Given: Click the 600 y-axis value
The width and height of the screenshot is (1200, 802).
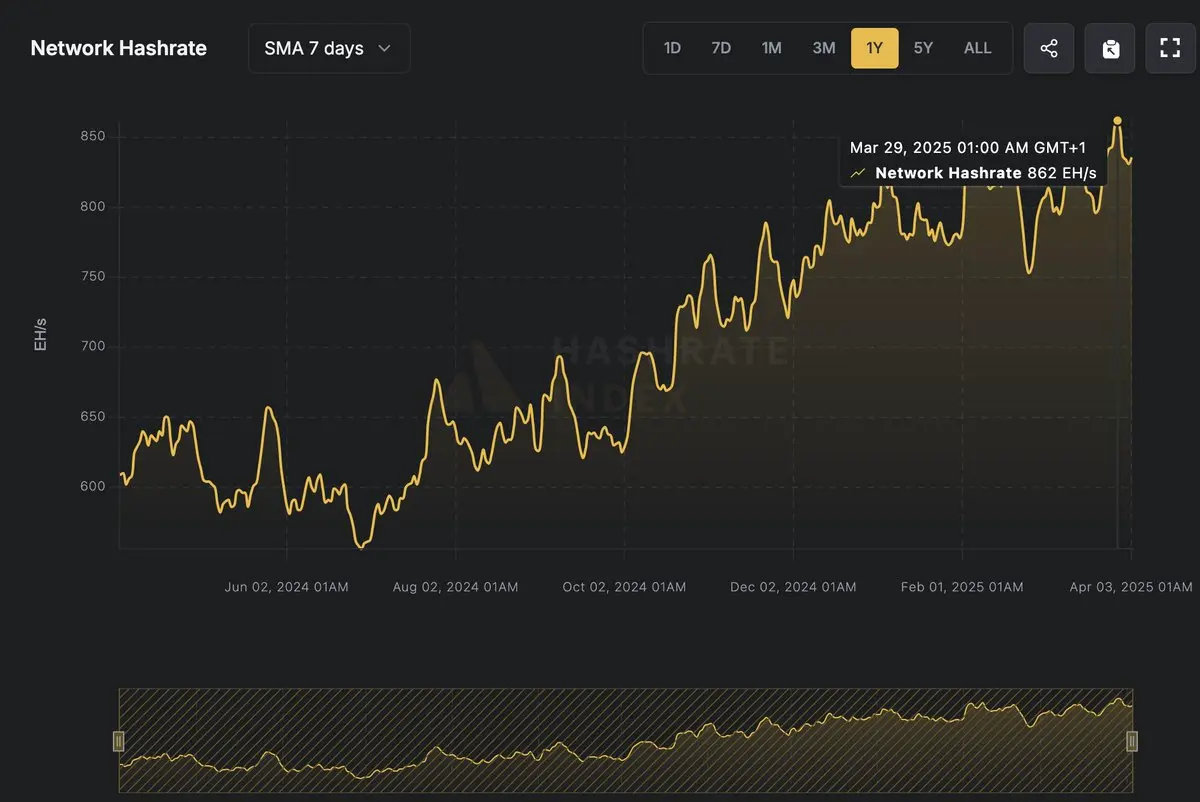Looking at the screenshot, I should click(93, 487).
